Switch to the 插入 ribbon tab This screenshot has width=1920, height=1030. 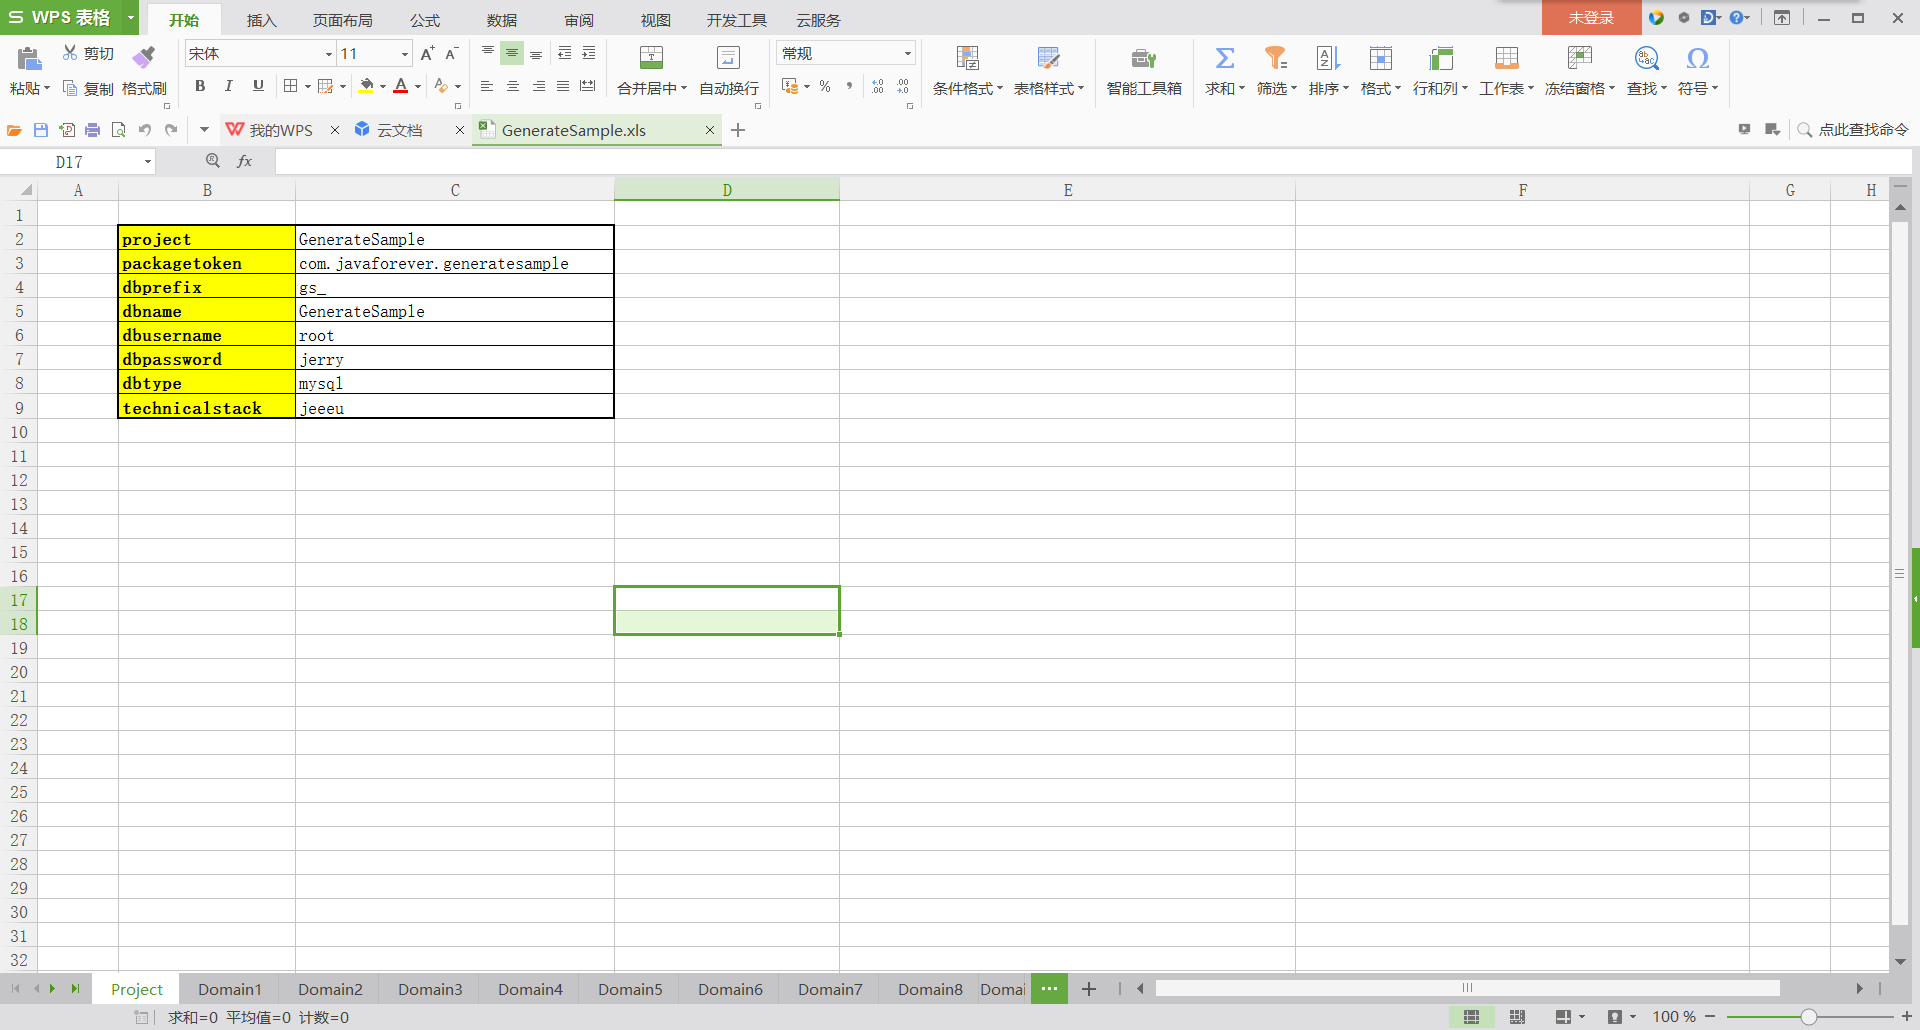[x=261, y=20]
